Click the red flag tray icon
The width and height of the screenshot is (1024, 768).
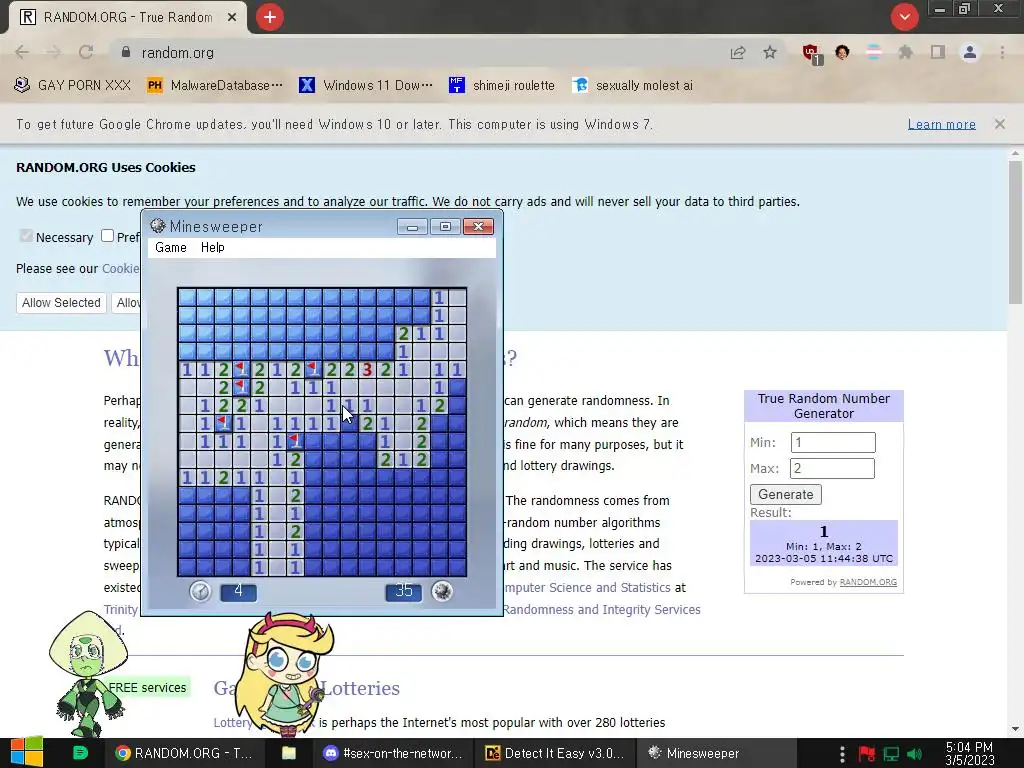click(x=867, y=754)
